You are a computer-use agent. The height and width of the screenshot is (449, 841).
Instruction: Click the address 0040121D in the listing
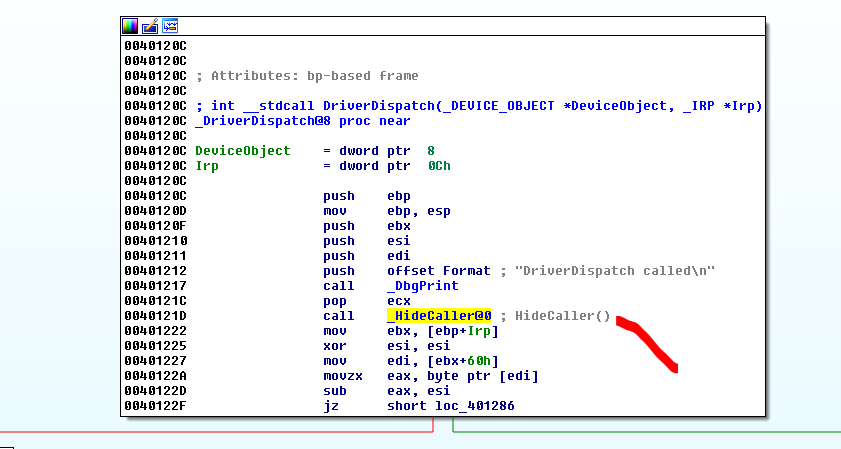coord(155,316)
